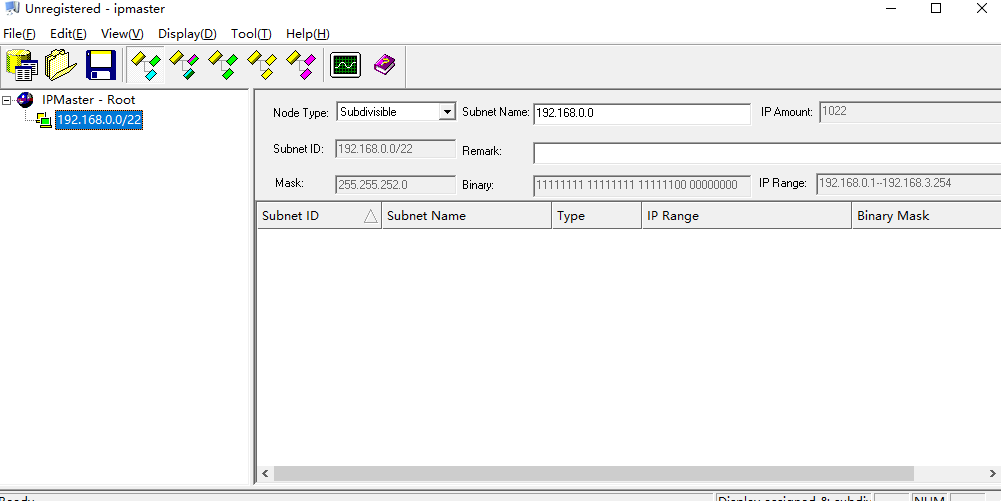Toggle the yellow-green-cyan subnet tree view icon
Image resolution: width=1001 pixels, height=501 pixels.
[x=145, y=66]
